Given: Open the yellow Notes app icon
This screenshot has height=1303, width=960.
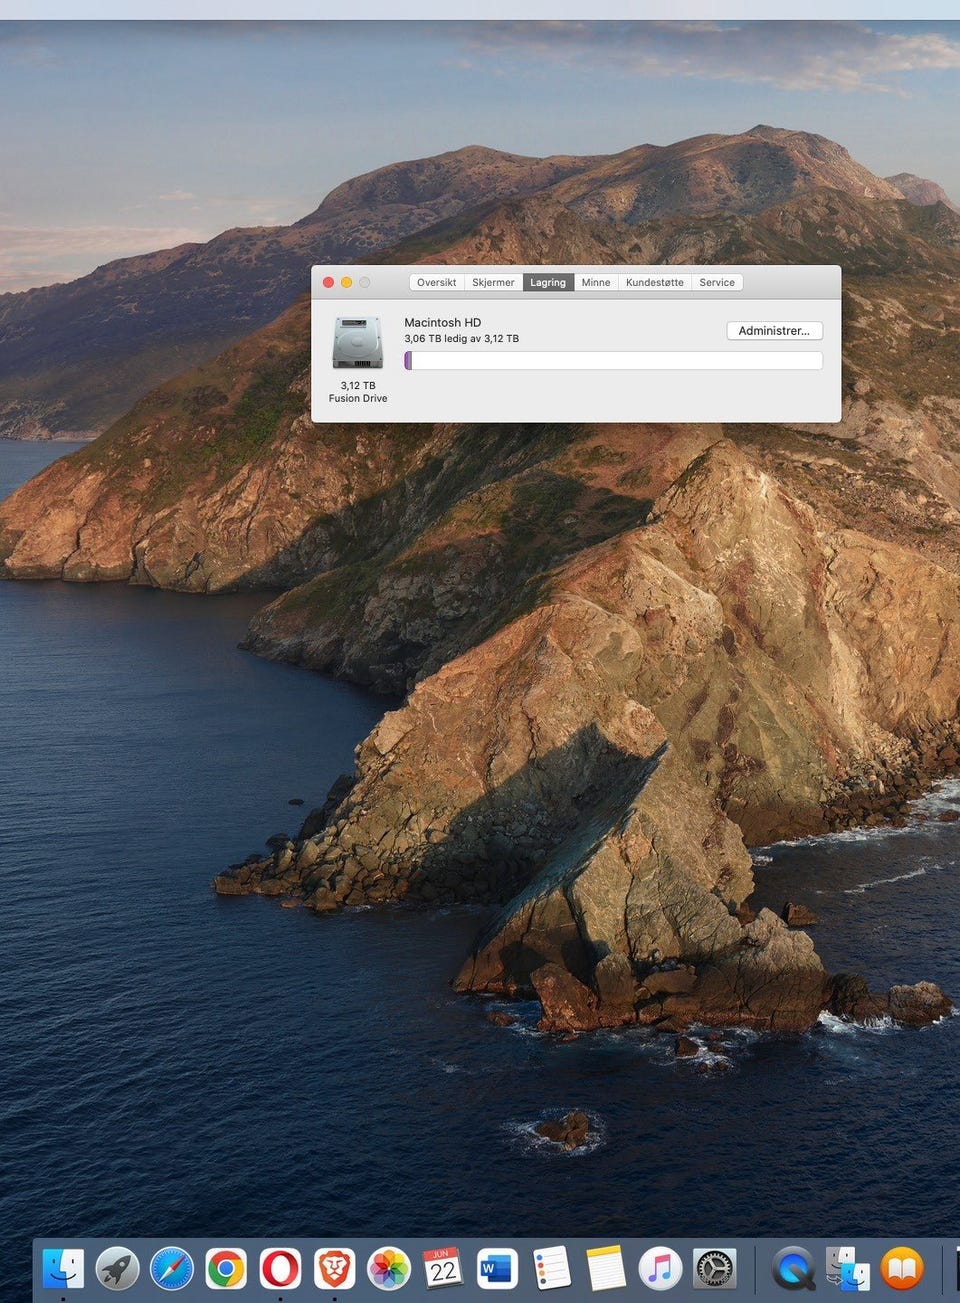Looking at the screenshot, I should 606,1269.
